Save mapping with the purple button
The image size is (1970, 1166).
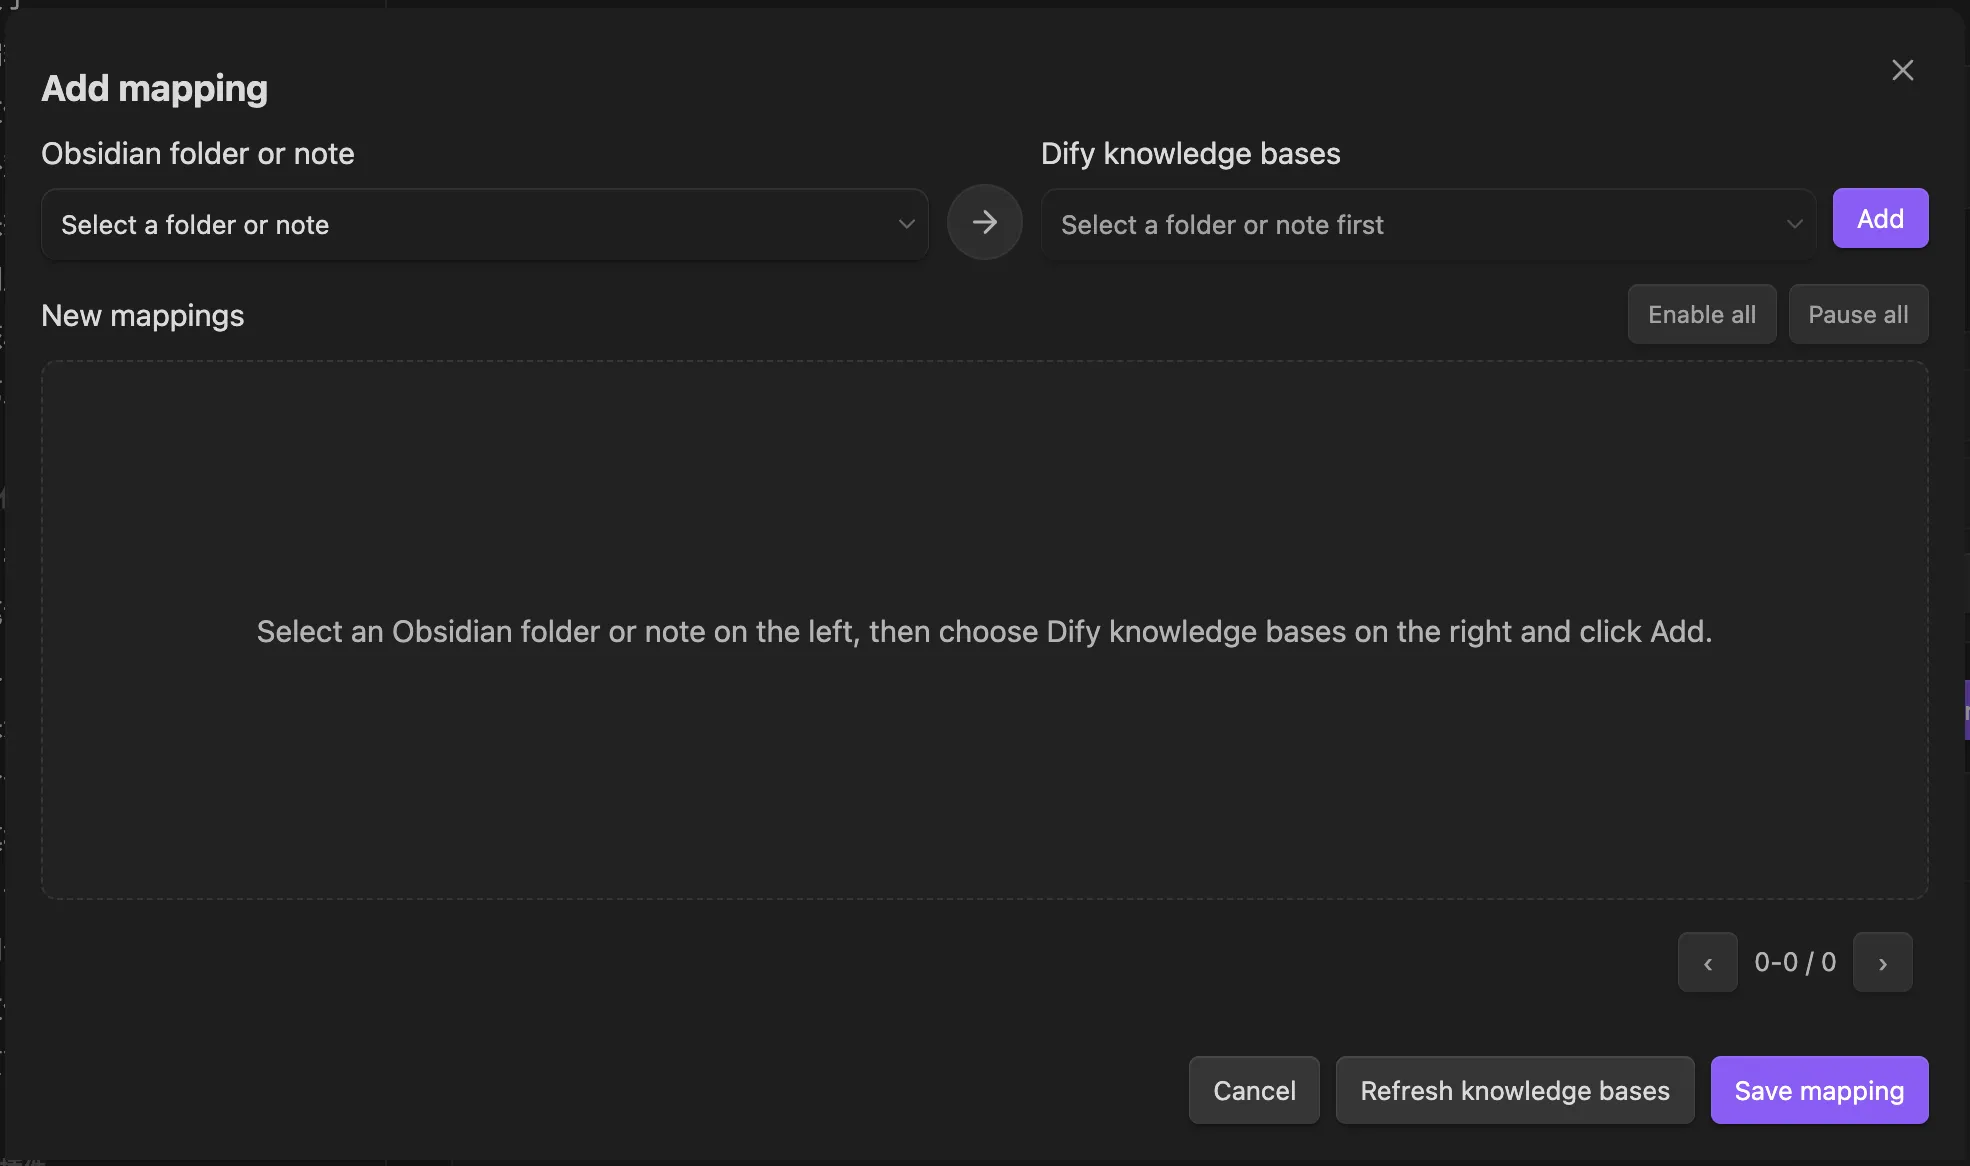[1819, 1090]
